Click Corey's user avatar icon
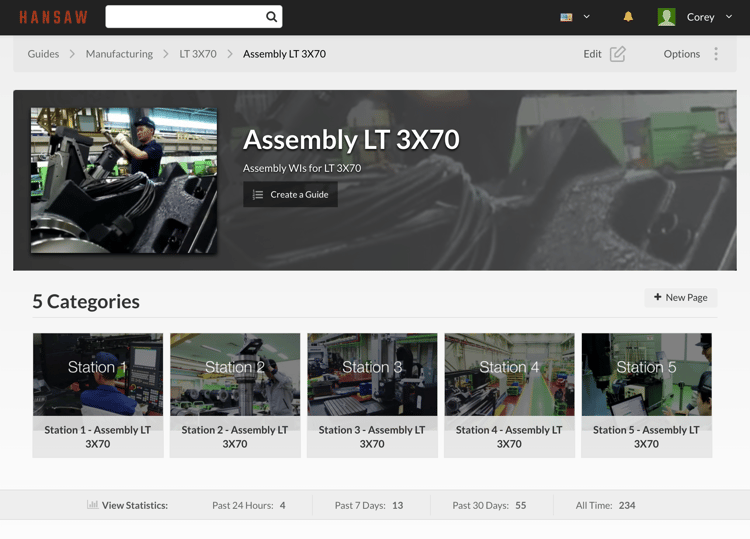 point(667,17)
